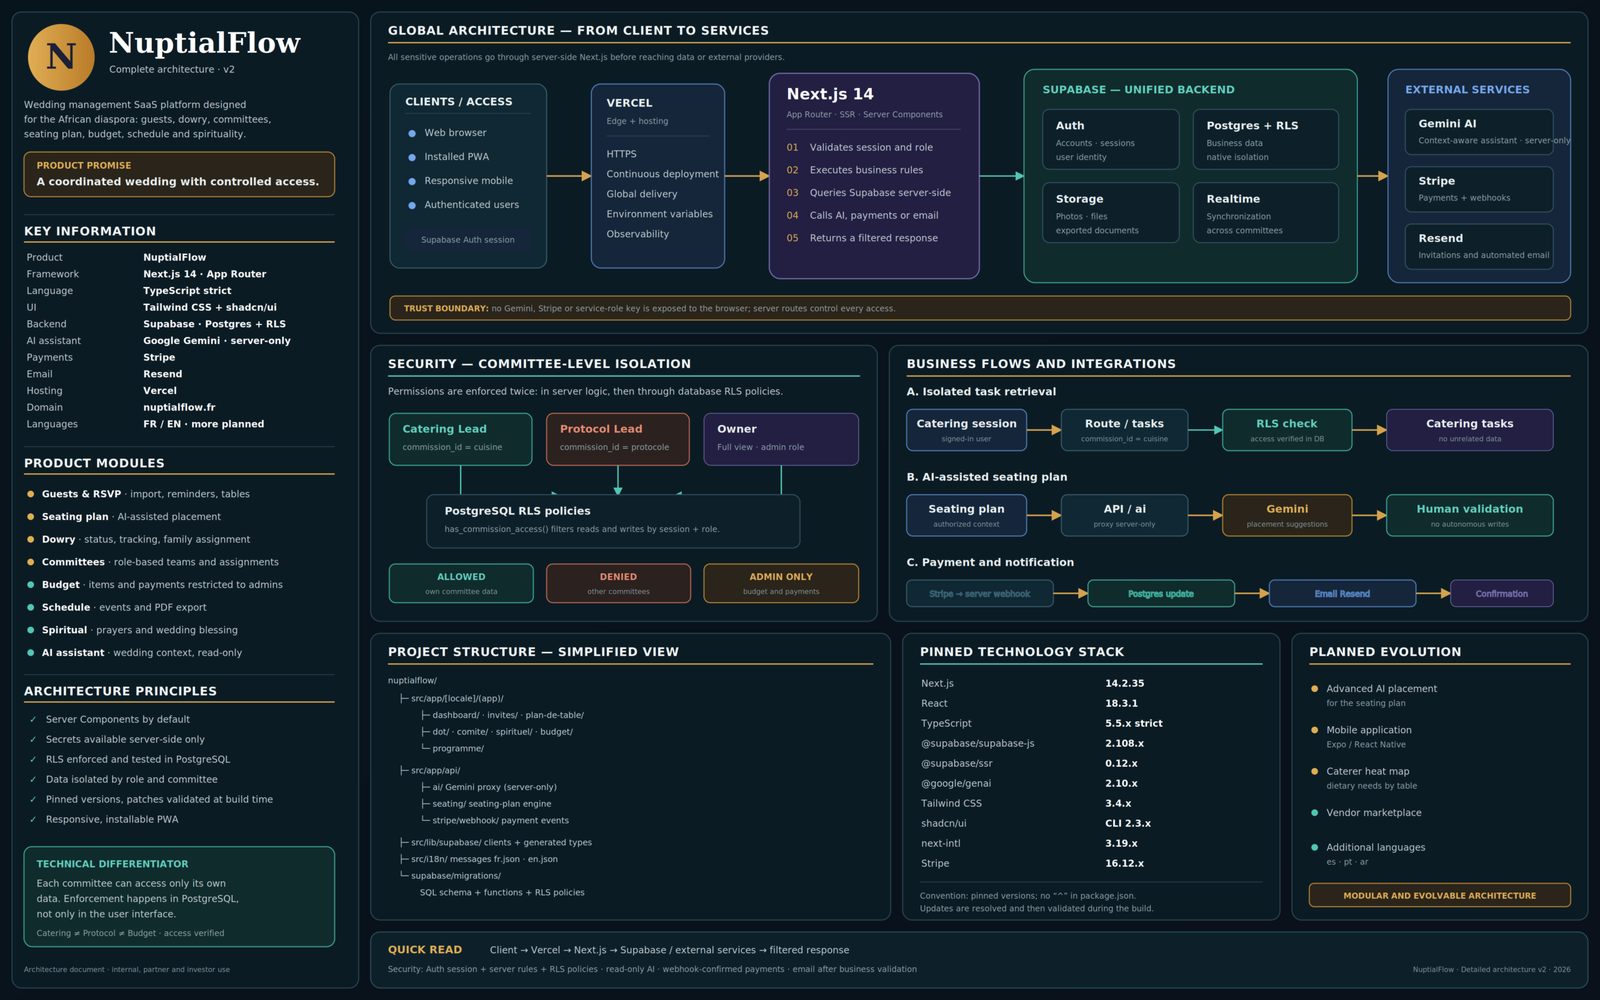Select the API / ai proxy box
Screen dimensions: 1600x1000
tap(1124, 515)
